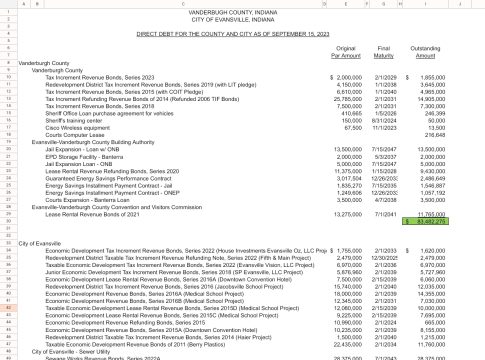Select the Vanderburgh County, Indiana title cell

coord(233,12)
